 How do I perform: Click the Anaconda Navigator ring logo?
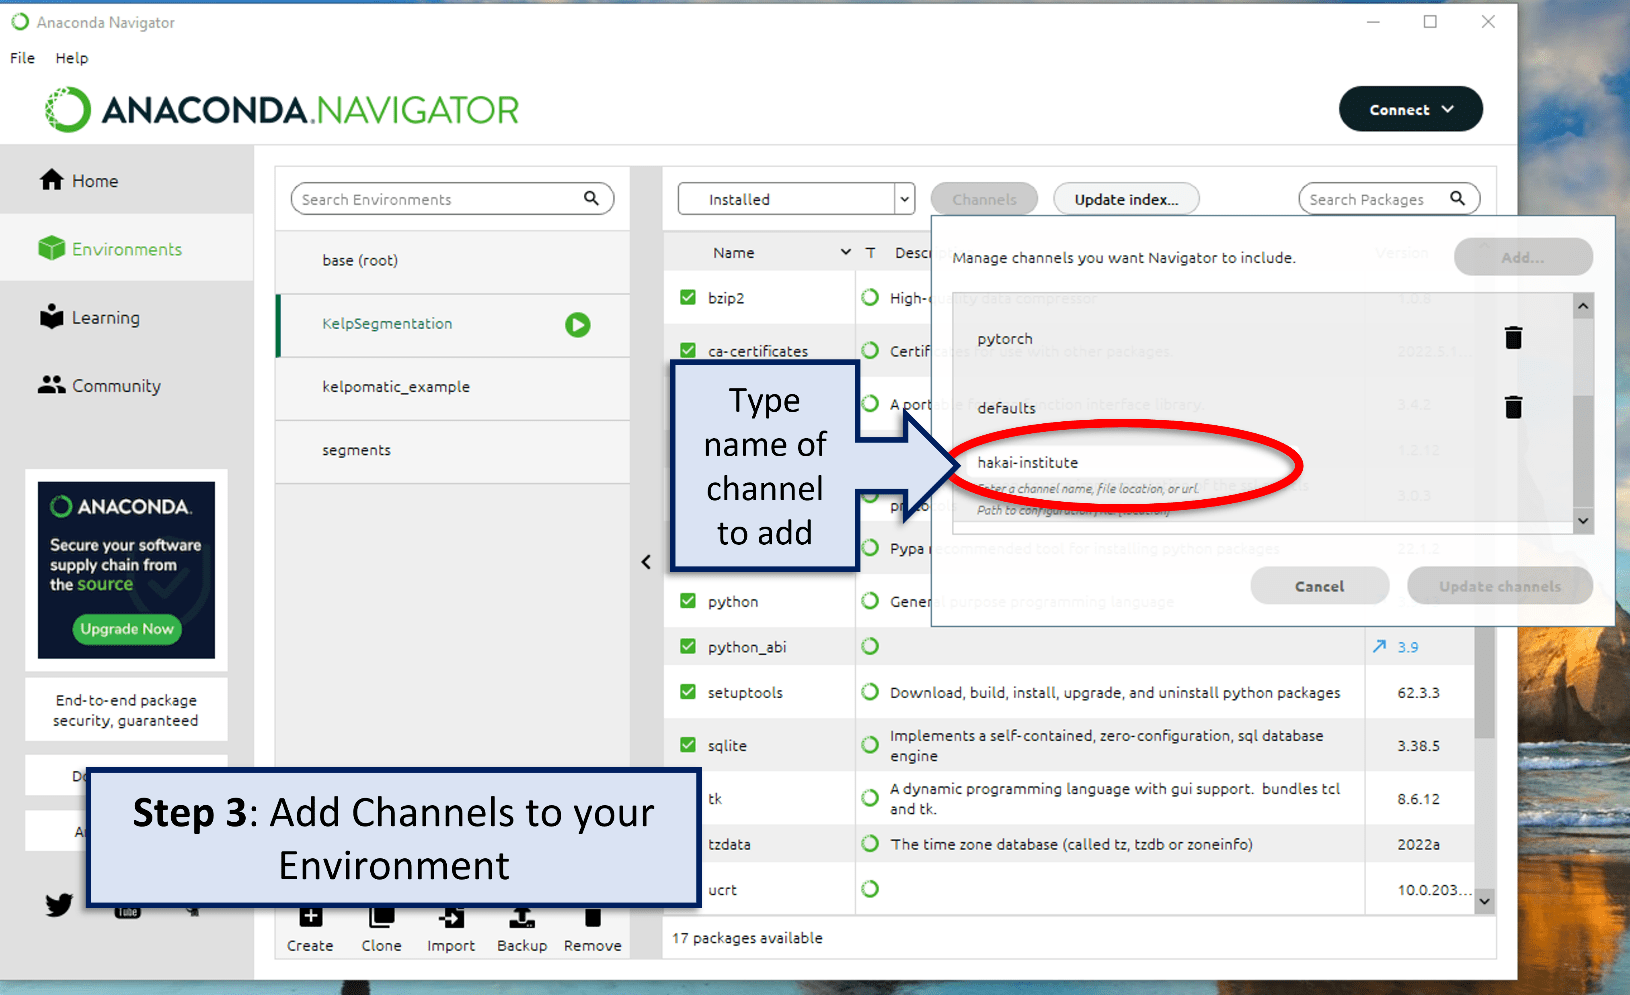click(68, 110)
